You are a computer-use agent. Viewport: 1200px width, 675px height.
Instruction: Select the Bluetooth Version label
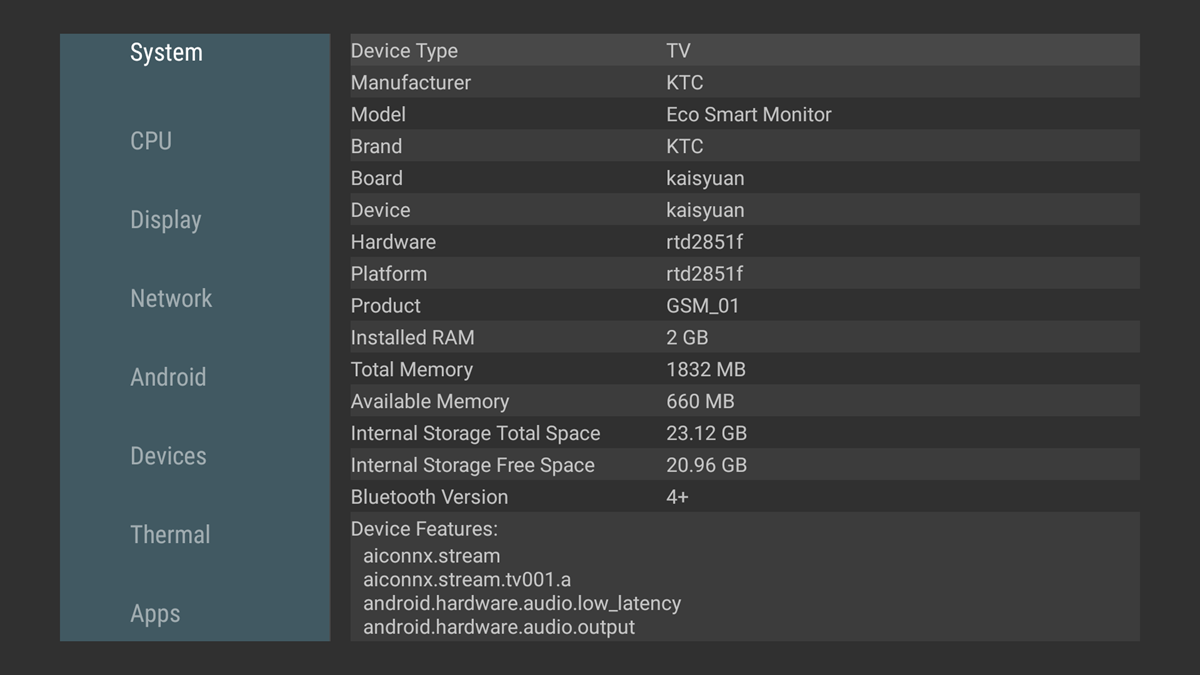pos(430,498)
